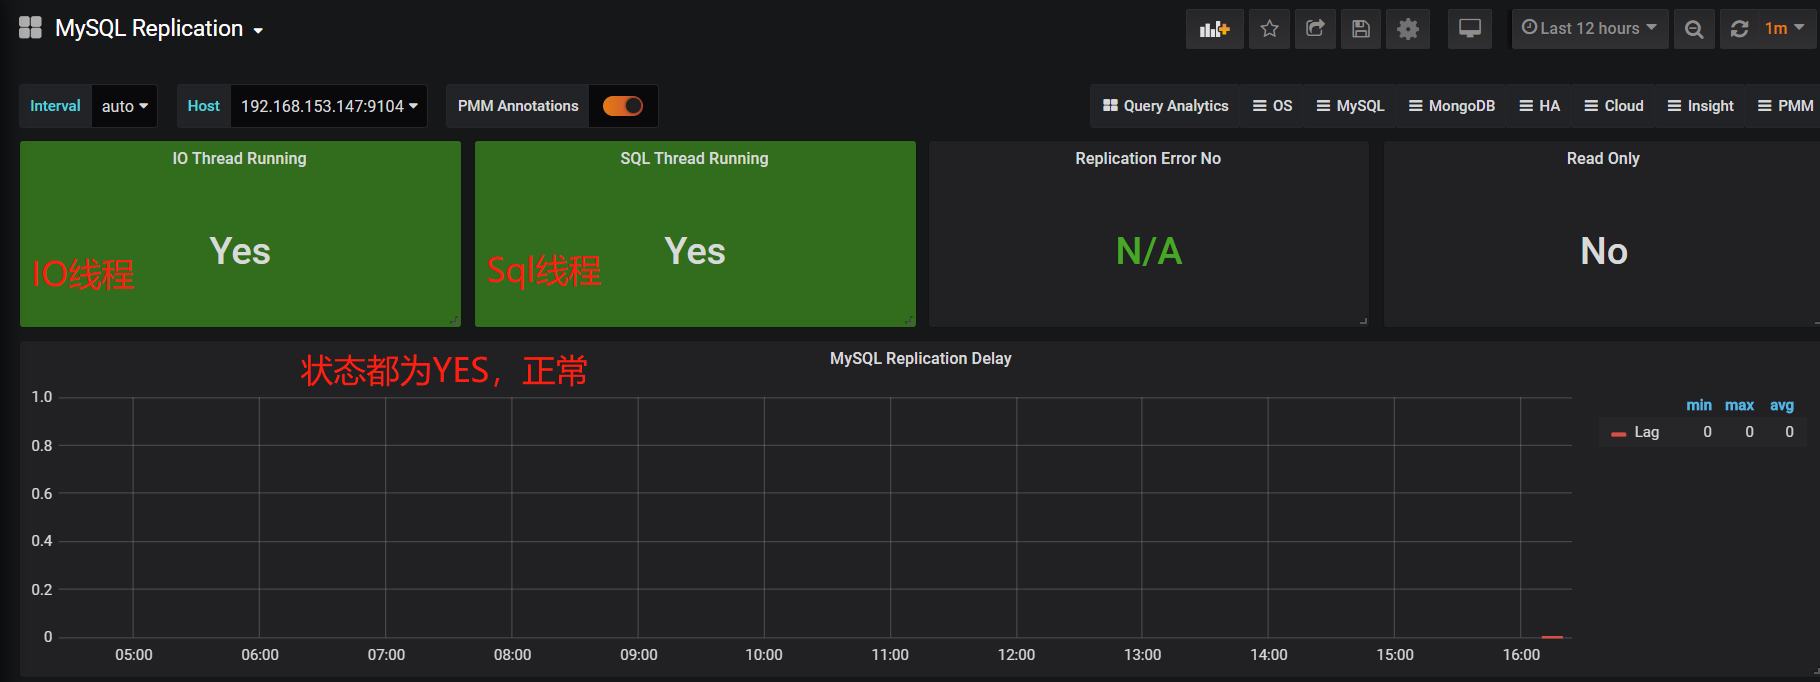Change the 1m auto-refresh interval
Image resolution: width=1820 pixels, height=682 pixels.
coord(1784,29)
